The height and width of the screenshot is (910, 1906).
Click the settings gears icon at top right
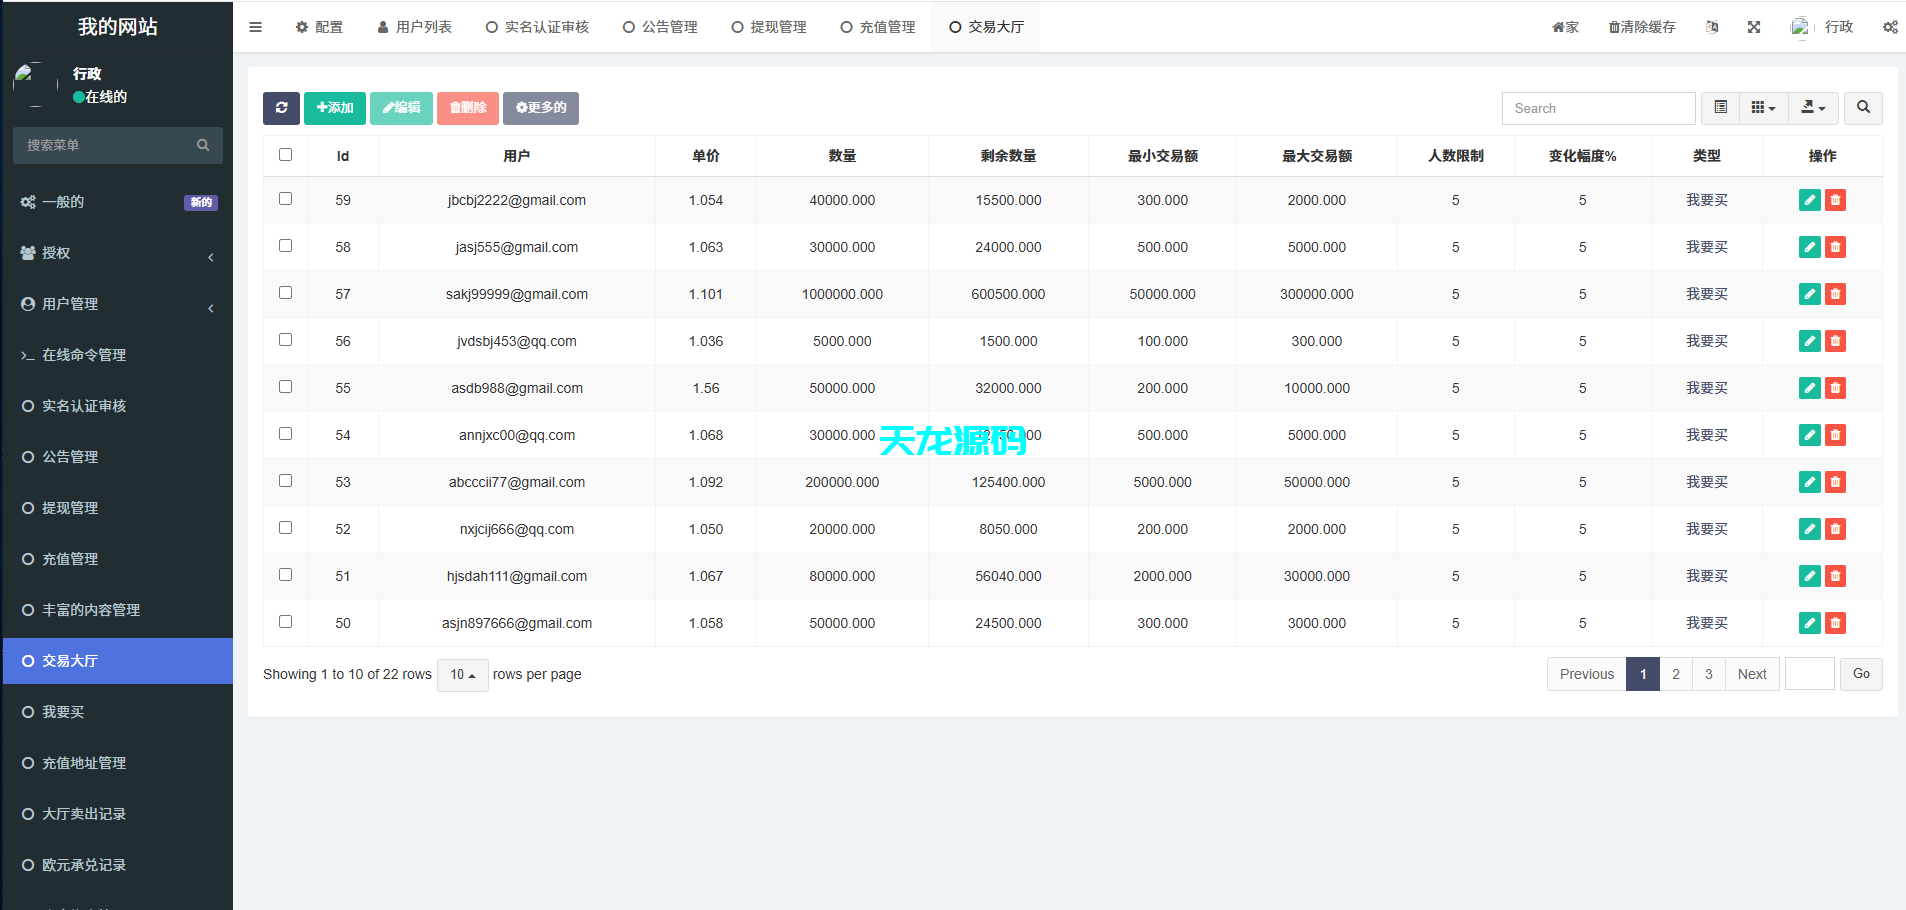tap(1889, 27)
